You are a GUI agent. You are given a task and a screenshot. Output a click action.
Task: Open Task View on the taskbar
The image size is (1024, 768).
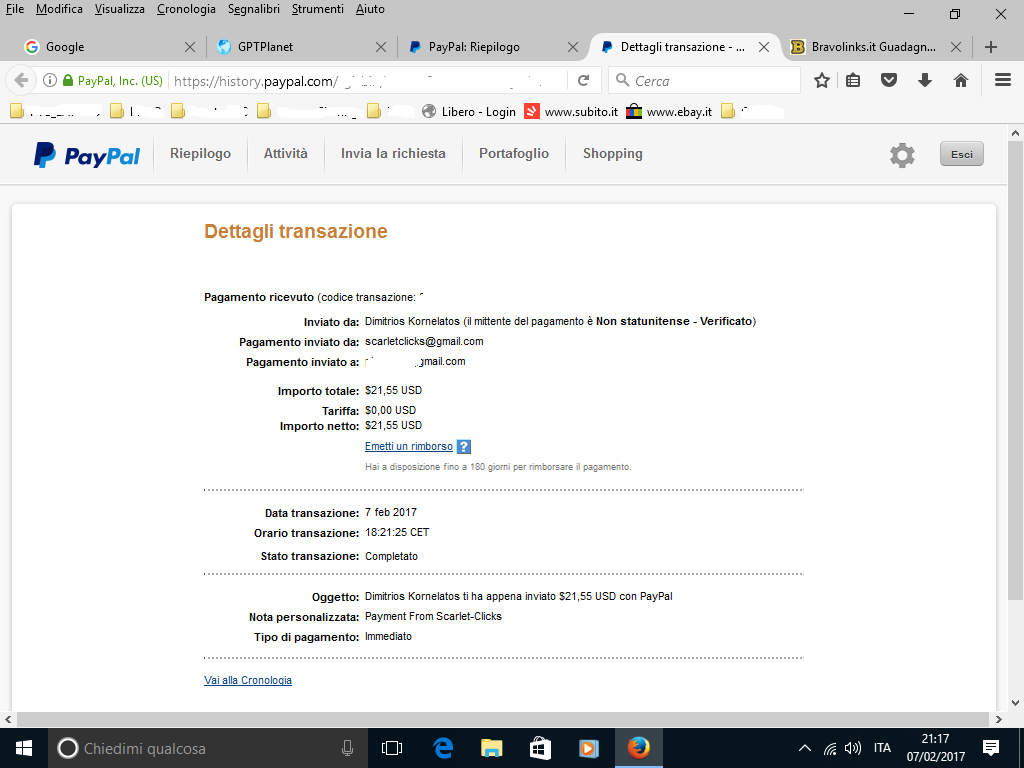tap(392, 748)
